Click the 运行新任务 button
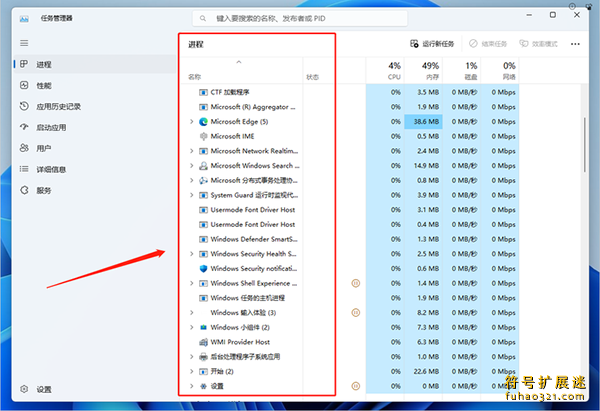This screenshot has height=411, width=600. 432,44
